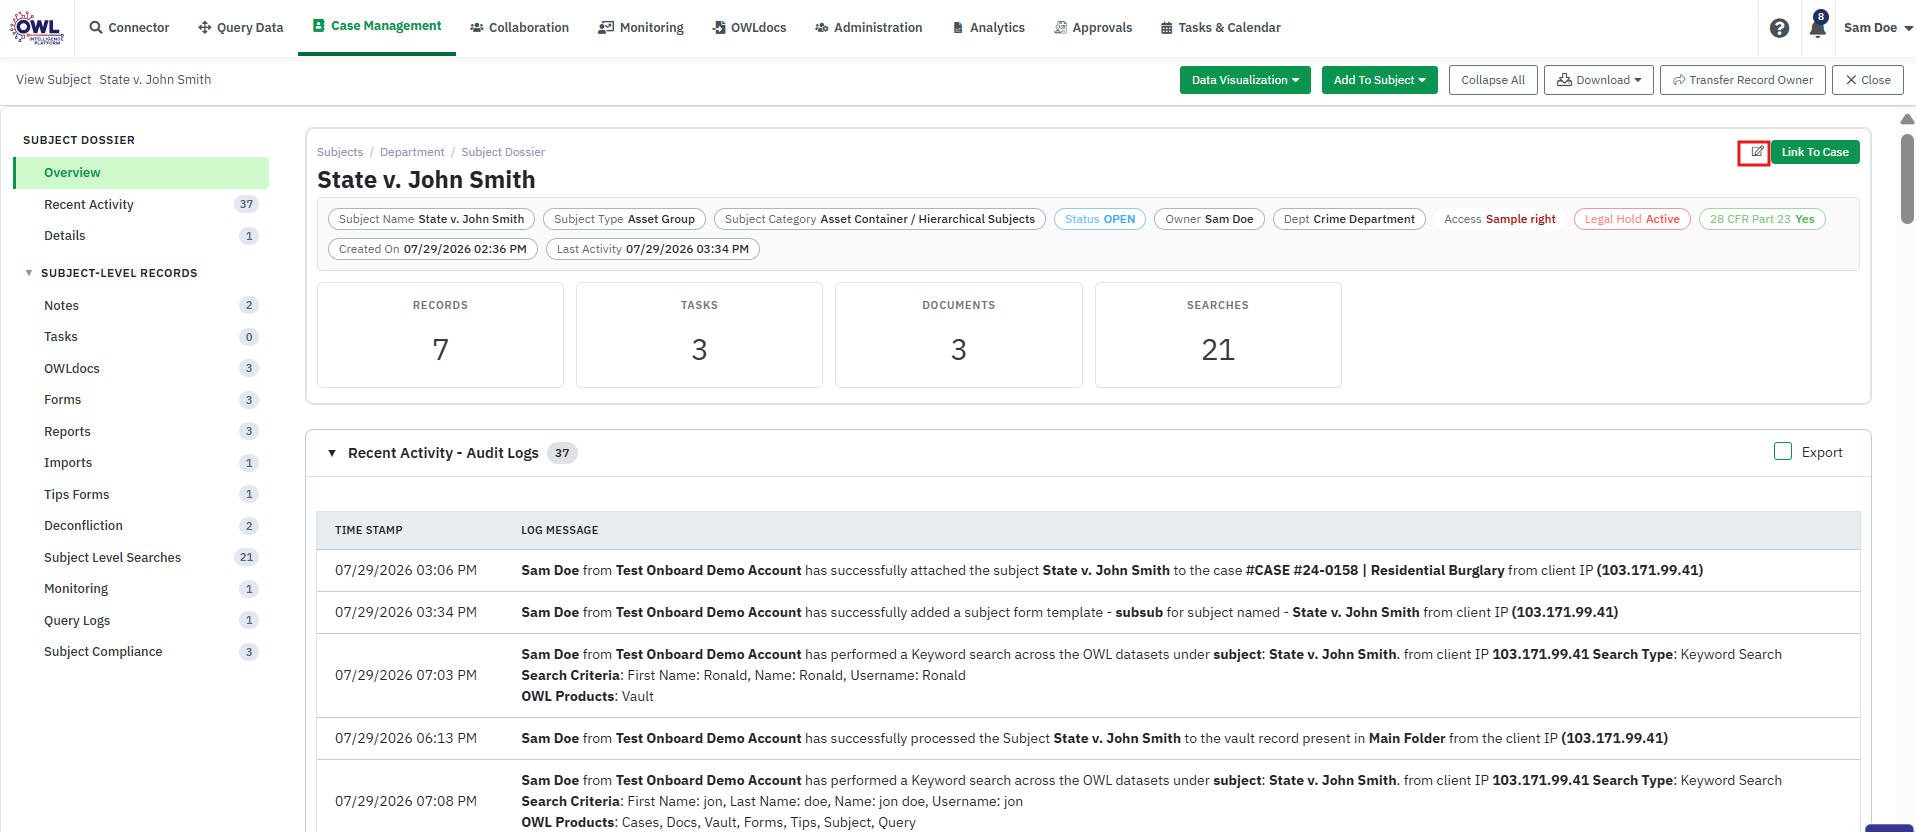Click the Tasks count card
This screenshot has width=1916, height=832.
(699, 335)
